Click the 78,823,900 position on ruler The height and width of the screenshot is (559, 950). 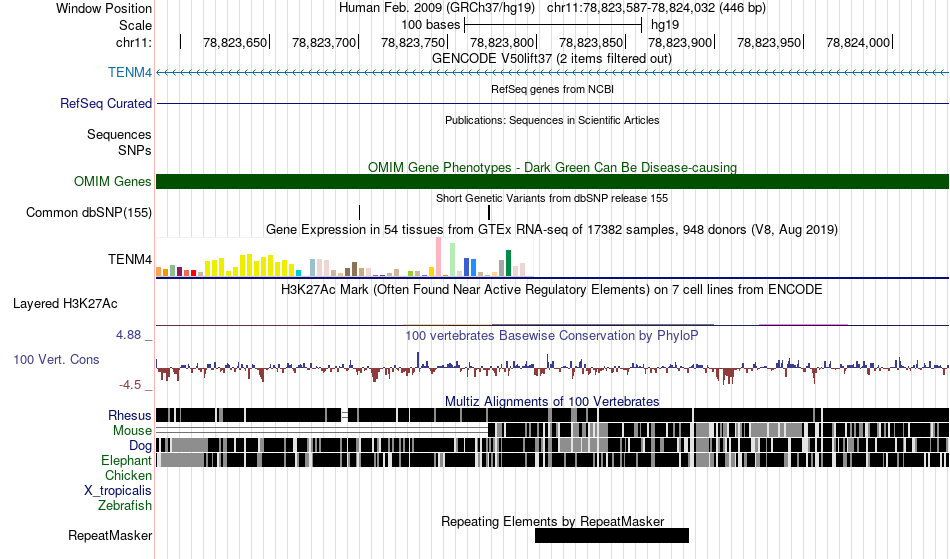[x=680, y=42]
